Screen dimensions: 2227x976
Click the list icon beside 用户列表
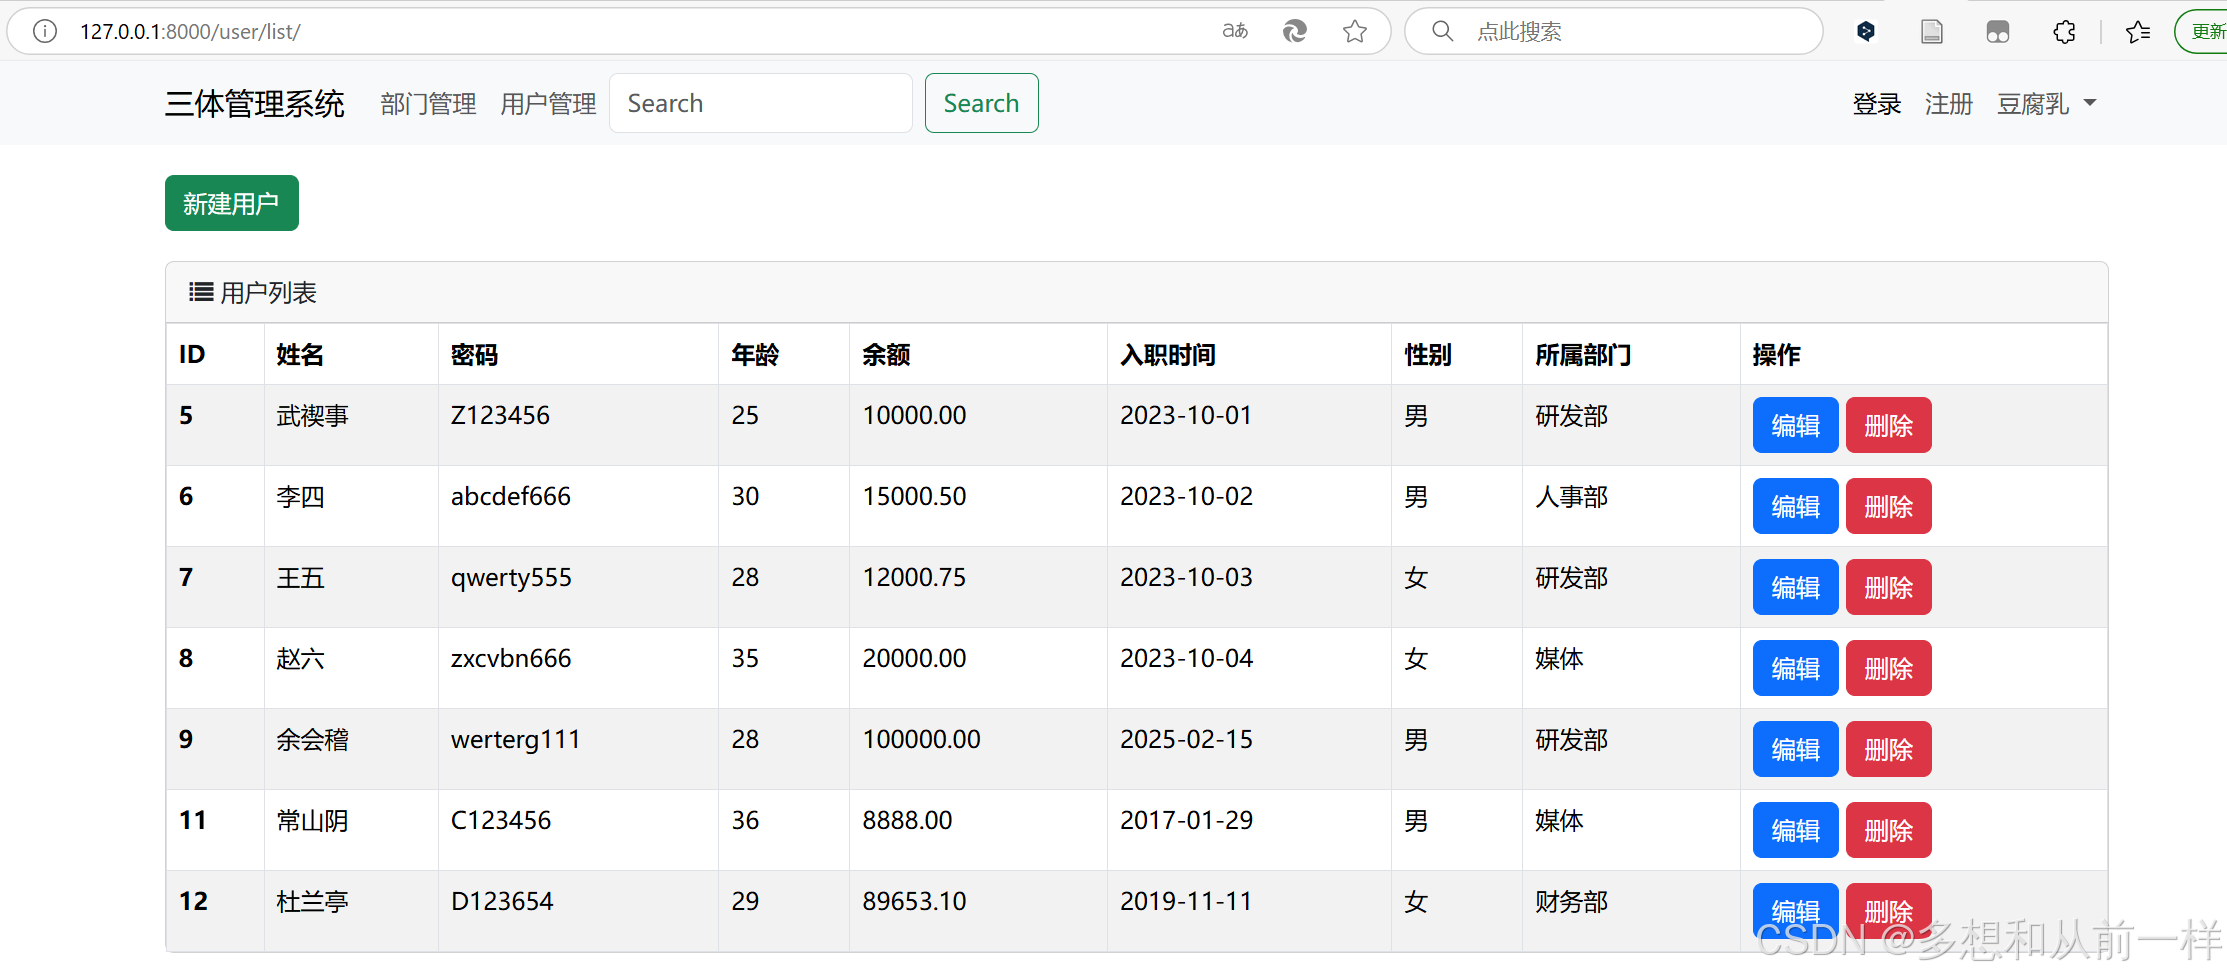coord(201,292)
